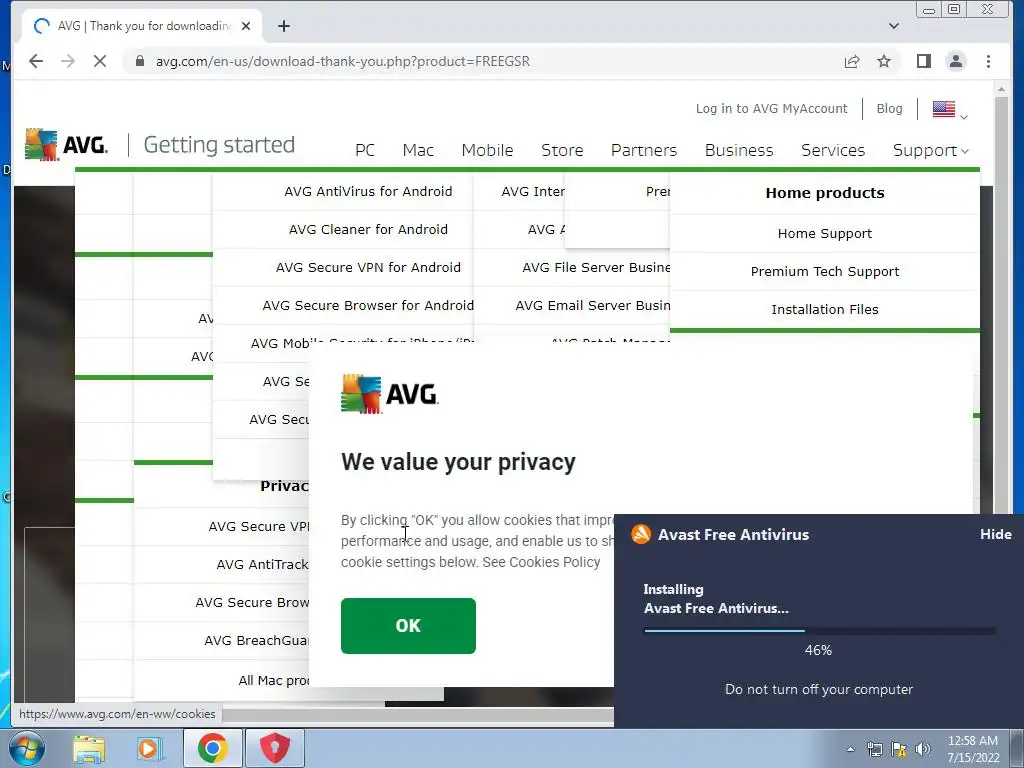
Task: Open the Blog link
Action: coord(889,108)
